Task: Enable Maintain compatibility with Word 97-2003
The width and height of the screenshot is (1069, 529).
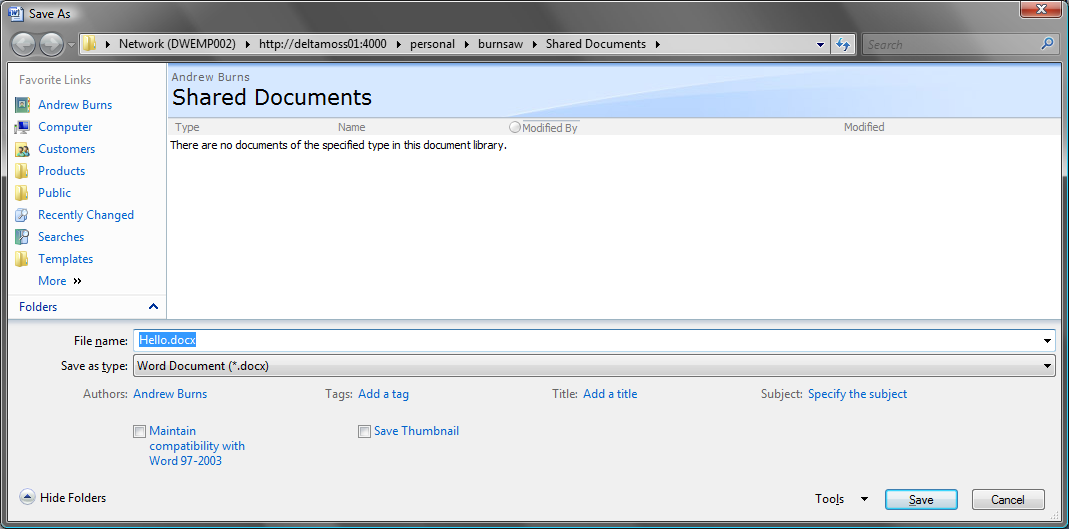Action: [x=139, y=432]
